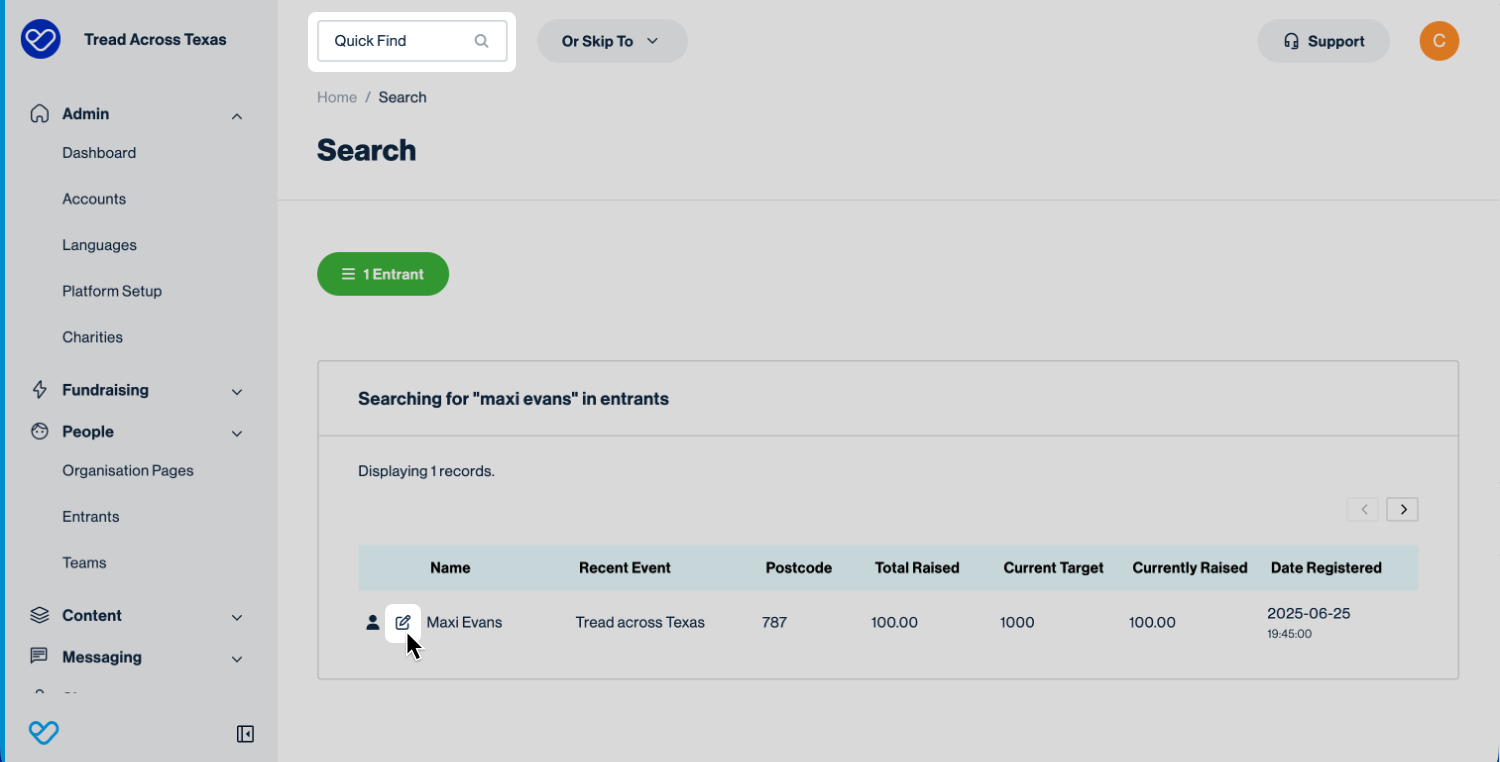
Task: Click the magnifying glass in Quick Find
Action: [x=481, y=41]
